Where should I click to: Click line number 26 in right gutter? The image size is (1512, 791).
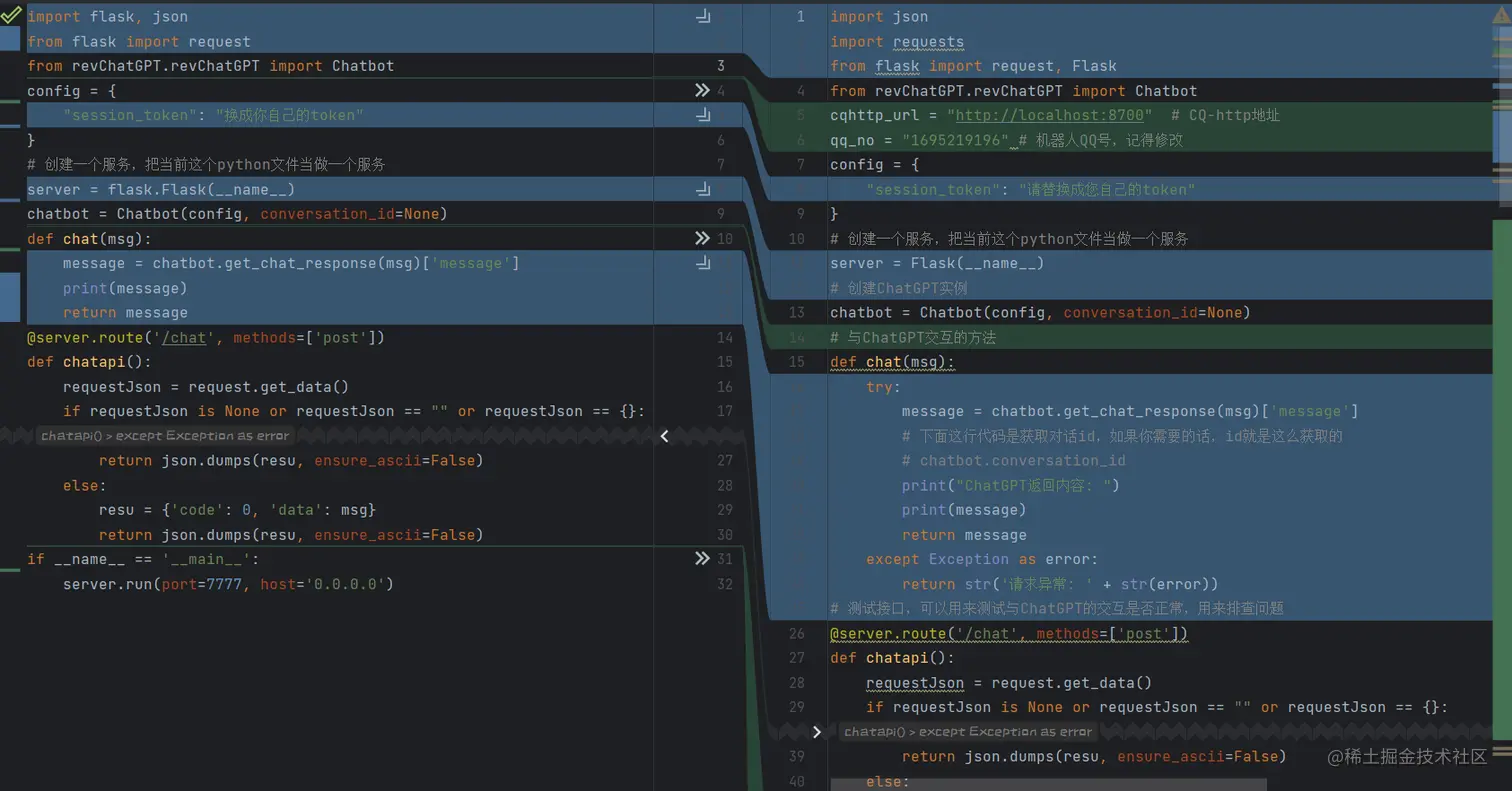796,633
